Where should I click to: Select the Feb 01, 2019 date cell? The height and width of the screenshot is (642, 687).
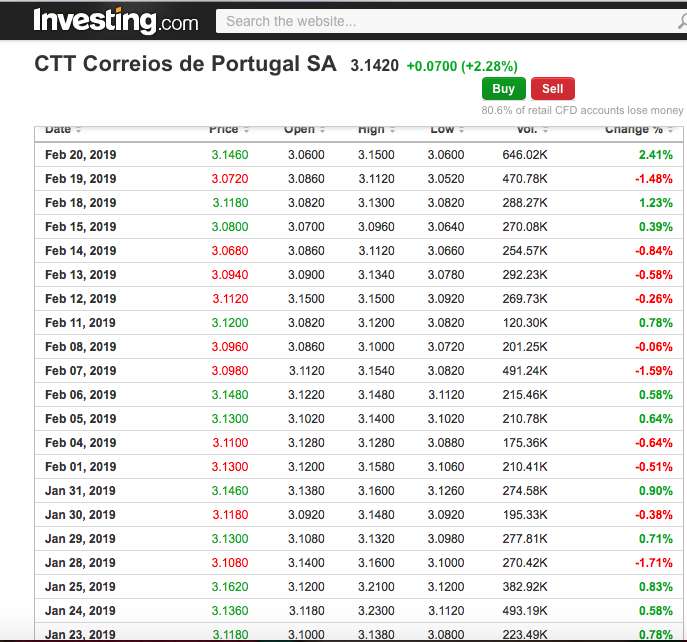81,467
